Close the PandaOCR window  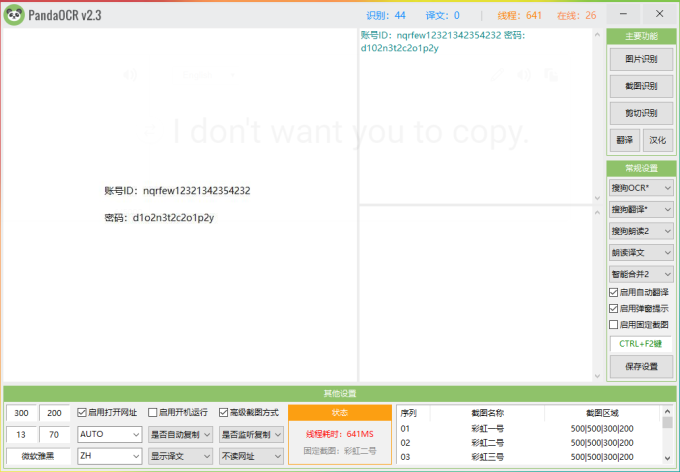tap(659, 14)
